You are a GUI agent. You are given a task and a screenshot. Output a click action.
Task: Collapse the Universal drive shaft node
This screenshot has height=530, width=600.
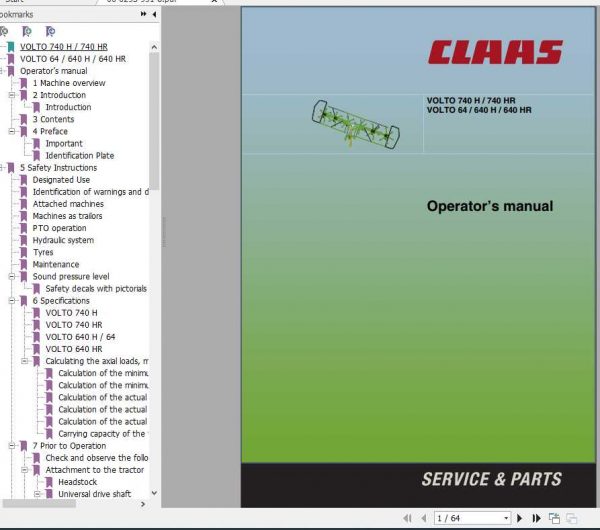point(37,494)
